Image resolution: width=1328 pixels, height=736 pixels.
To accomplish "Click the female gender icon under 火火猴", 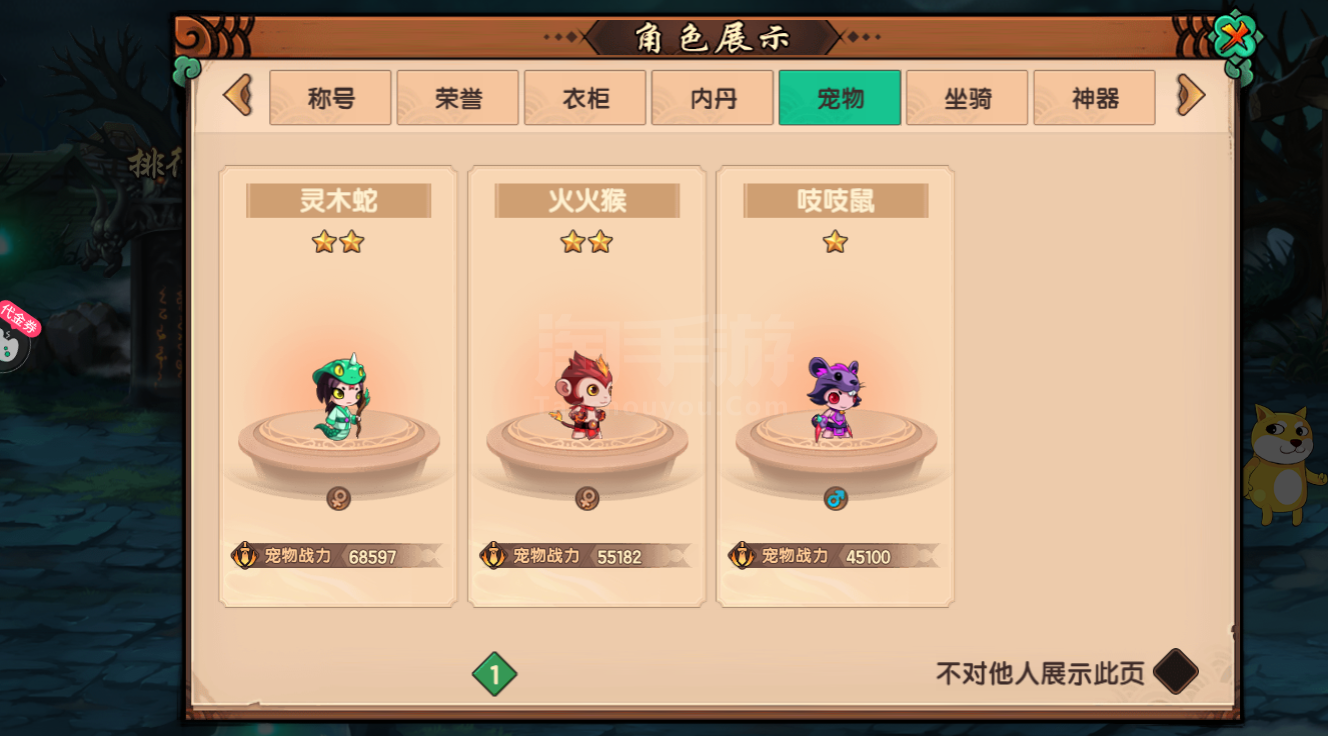I will pyautogui.click(x=587, y=498).
